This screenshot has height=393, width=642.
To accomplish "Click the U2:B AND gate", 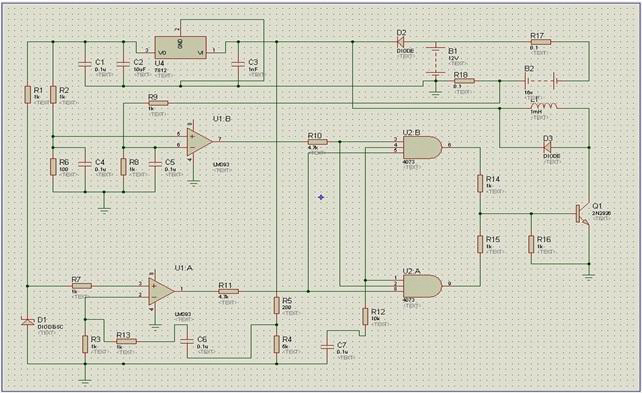I will (423, 147).
